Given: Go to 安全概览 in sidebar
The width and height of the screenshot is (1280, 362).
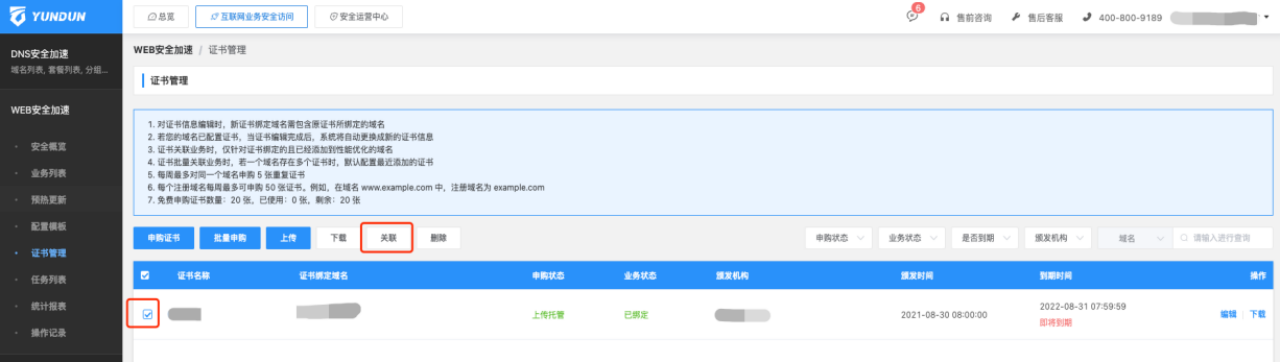Looking at the screenshot, I should 48,146.
